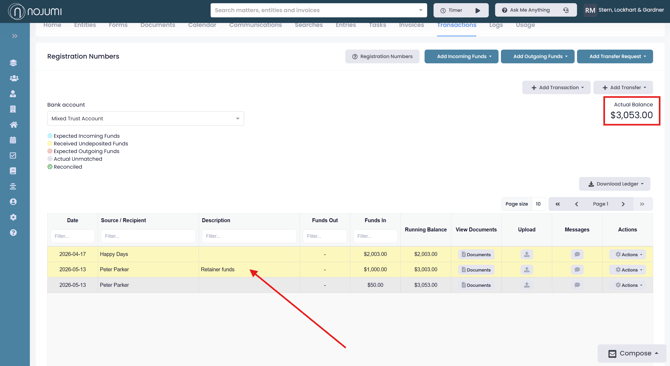
Task: Switch to the Logs tab
Action: coord(496,25)
